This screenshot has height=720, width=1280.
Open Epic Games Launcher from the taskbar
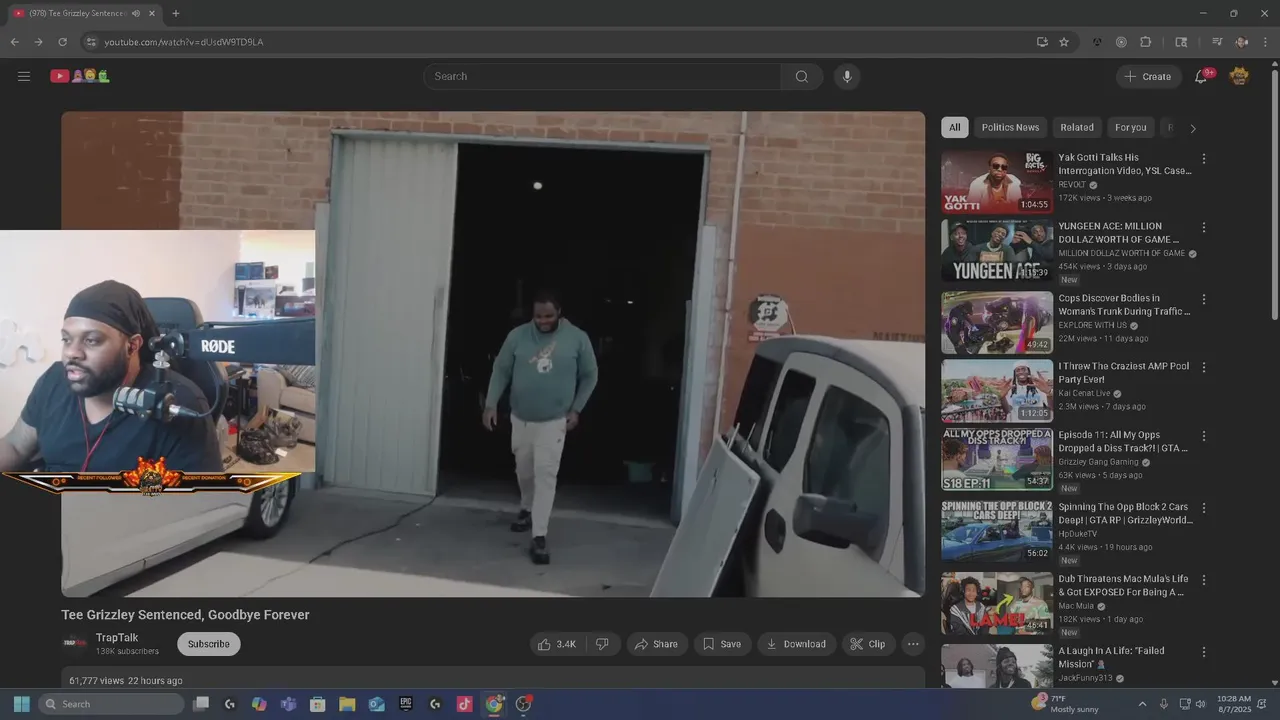(x=406, y=704)
